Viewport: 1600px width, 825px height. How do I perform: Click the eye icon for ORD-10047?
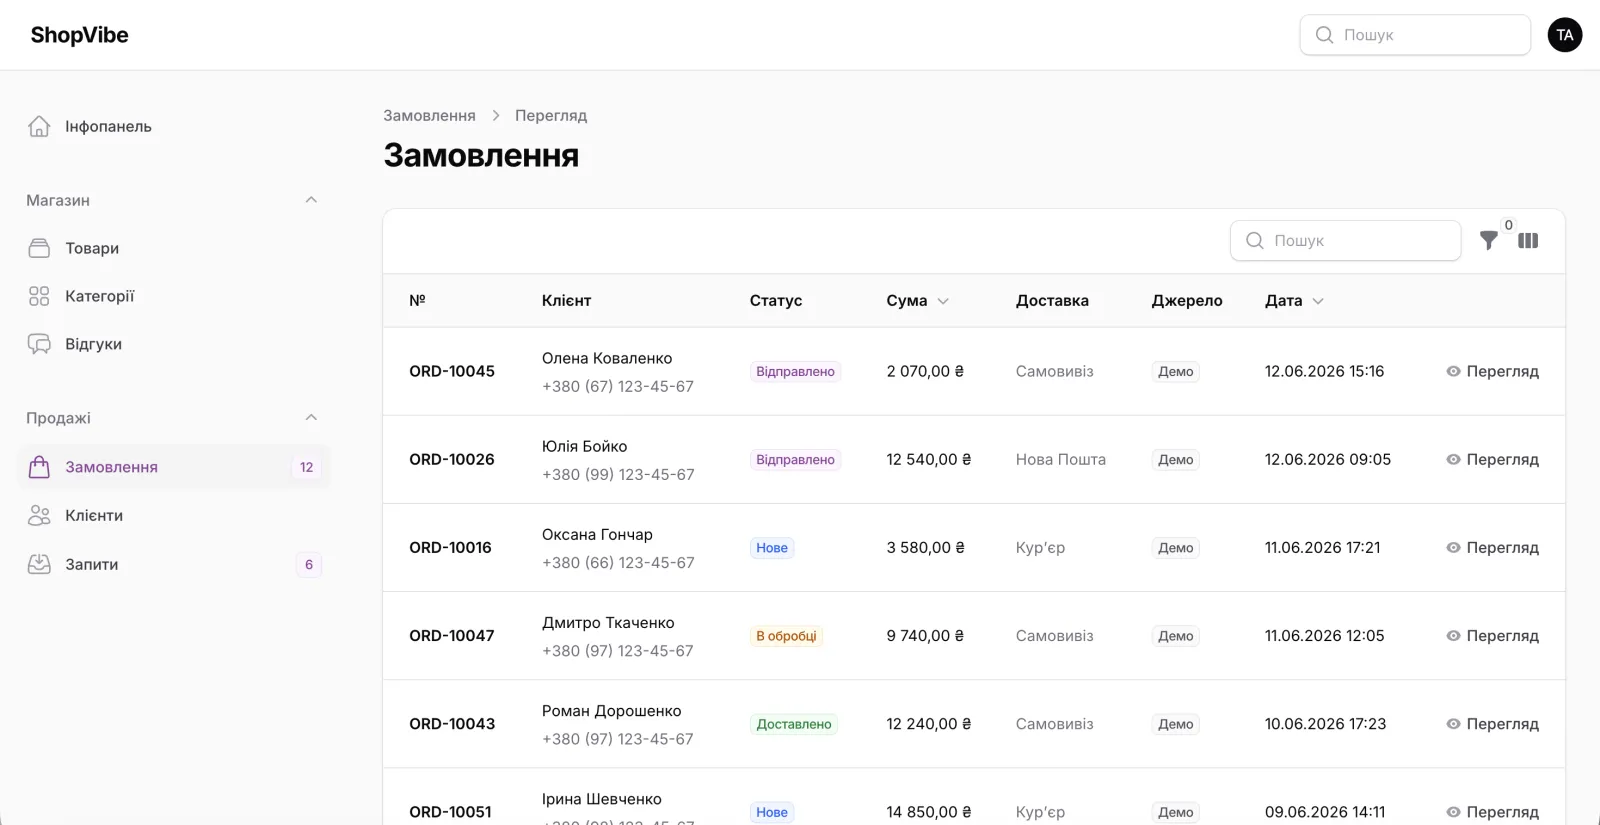(1453, 636)
